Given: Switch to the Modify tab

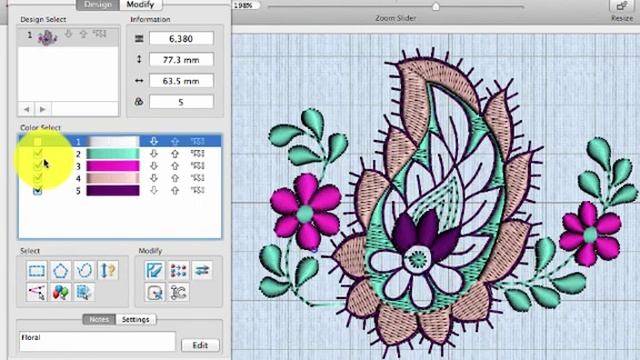Looking at the screenshot, I should click(x=140, y=4).
